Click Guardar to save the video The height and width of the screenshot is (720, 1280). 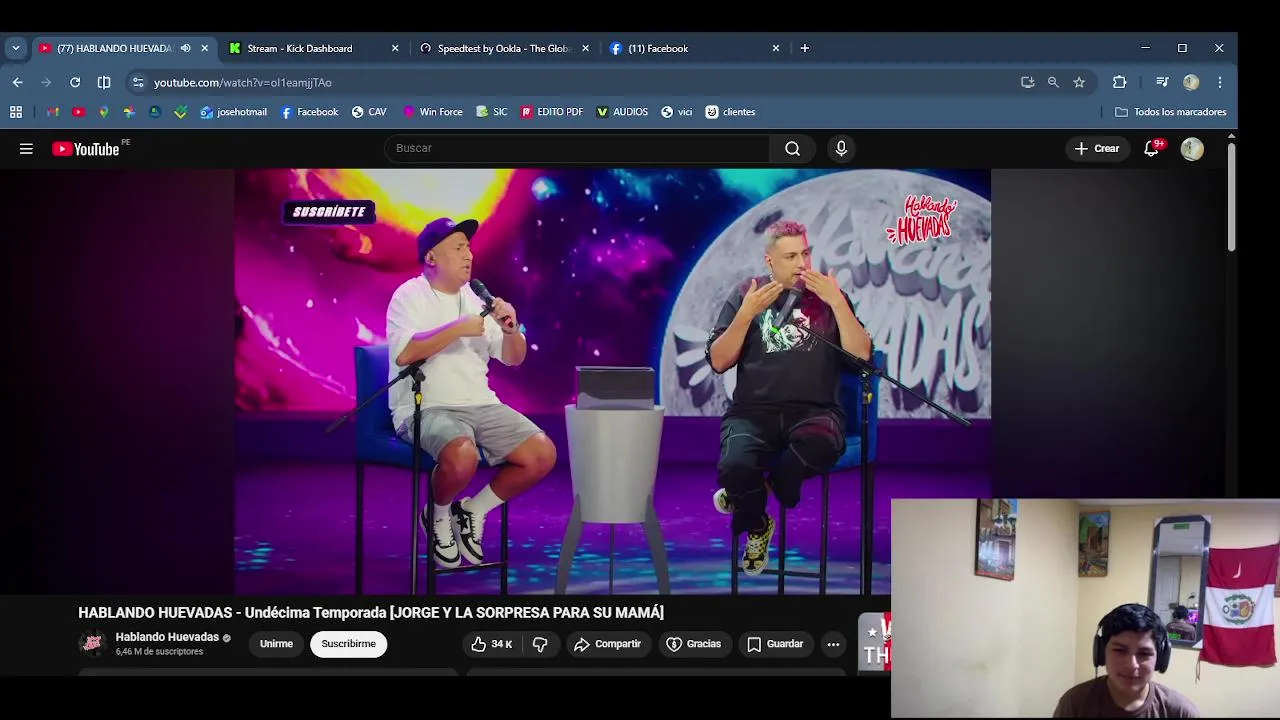[775, 644]
